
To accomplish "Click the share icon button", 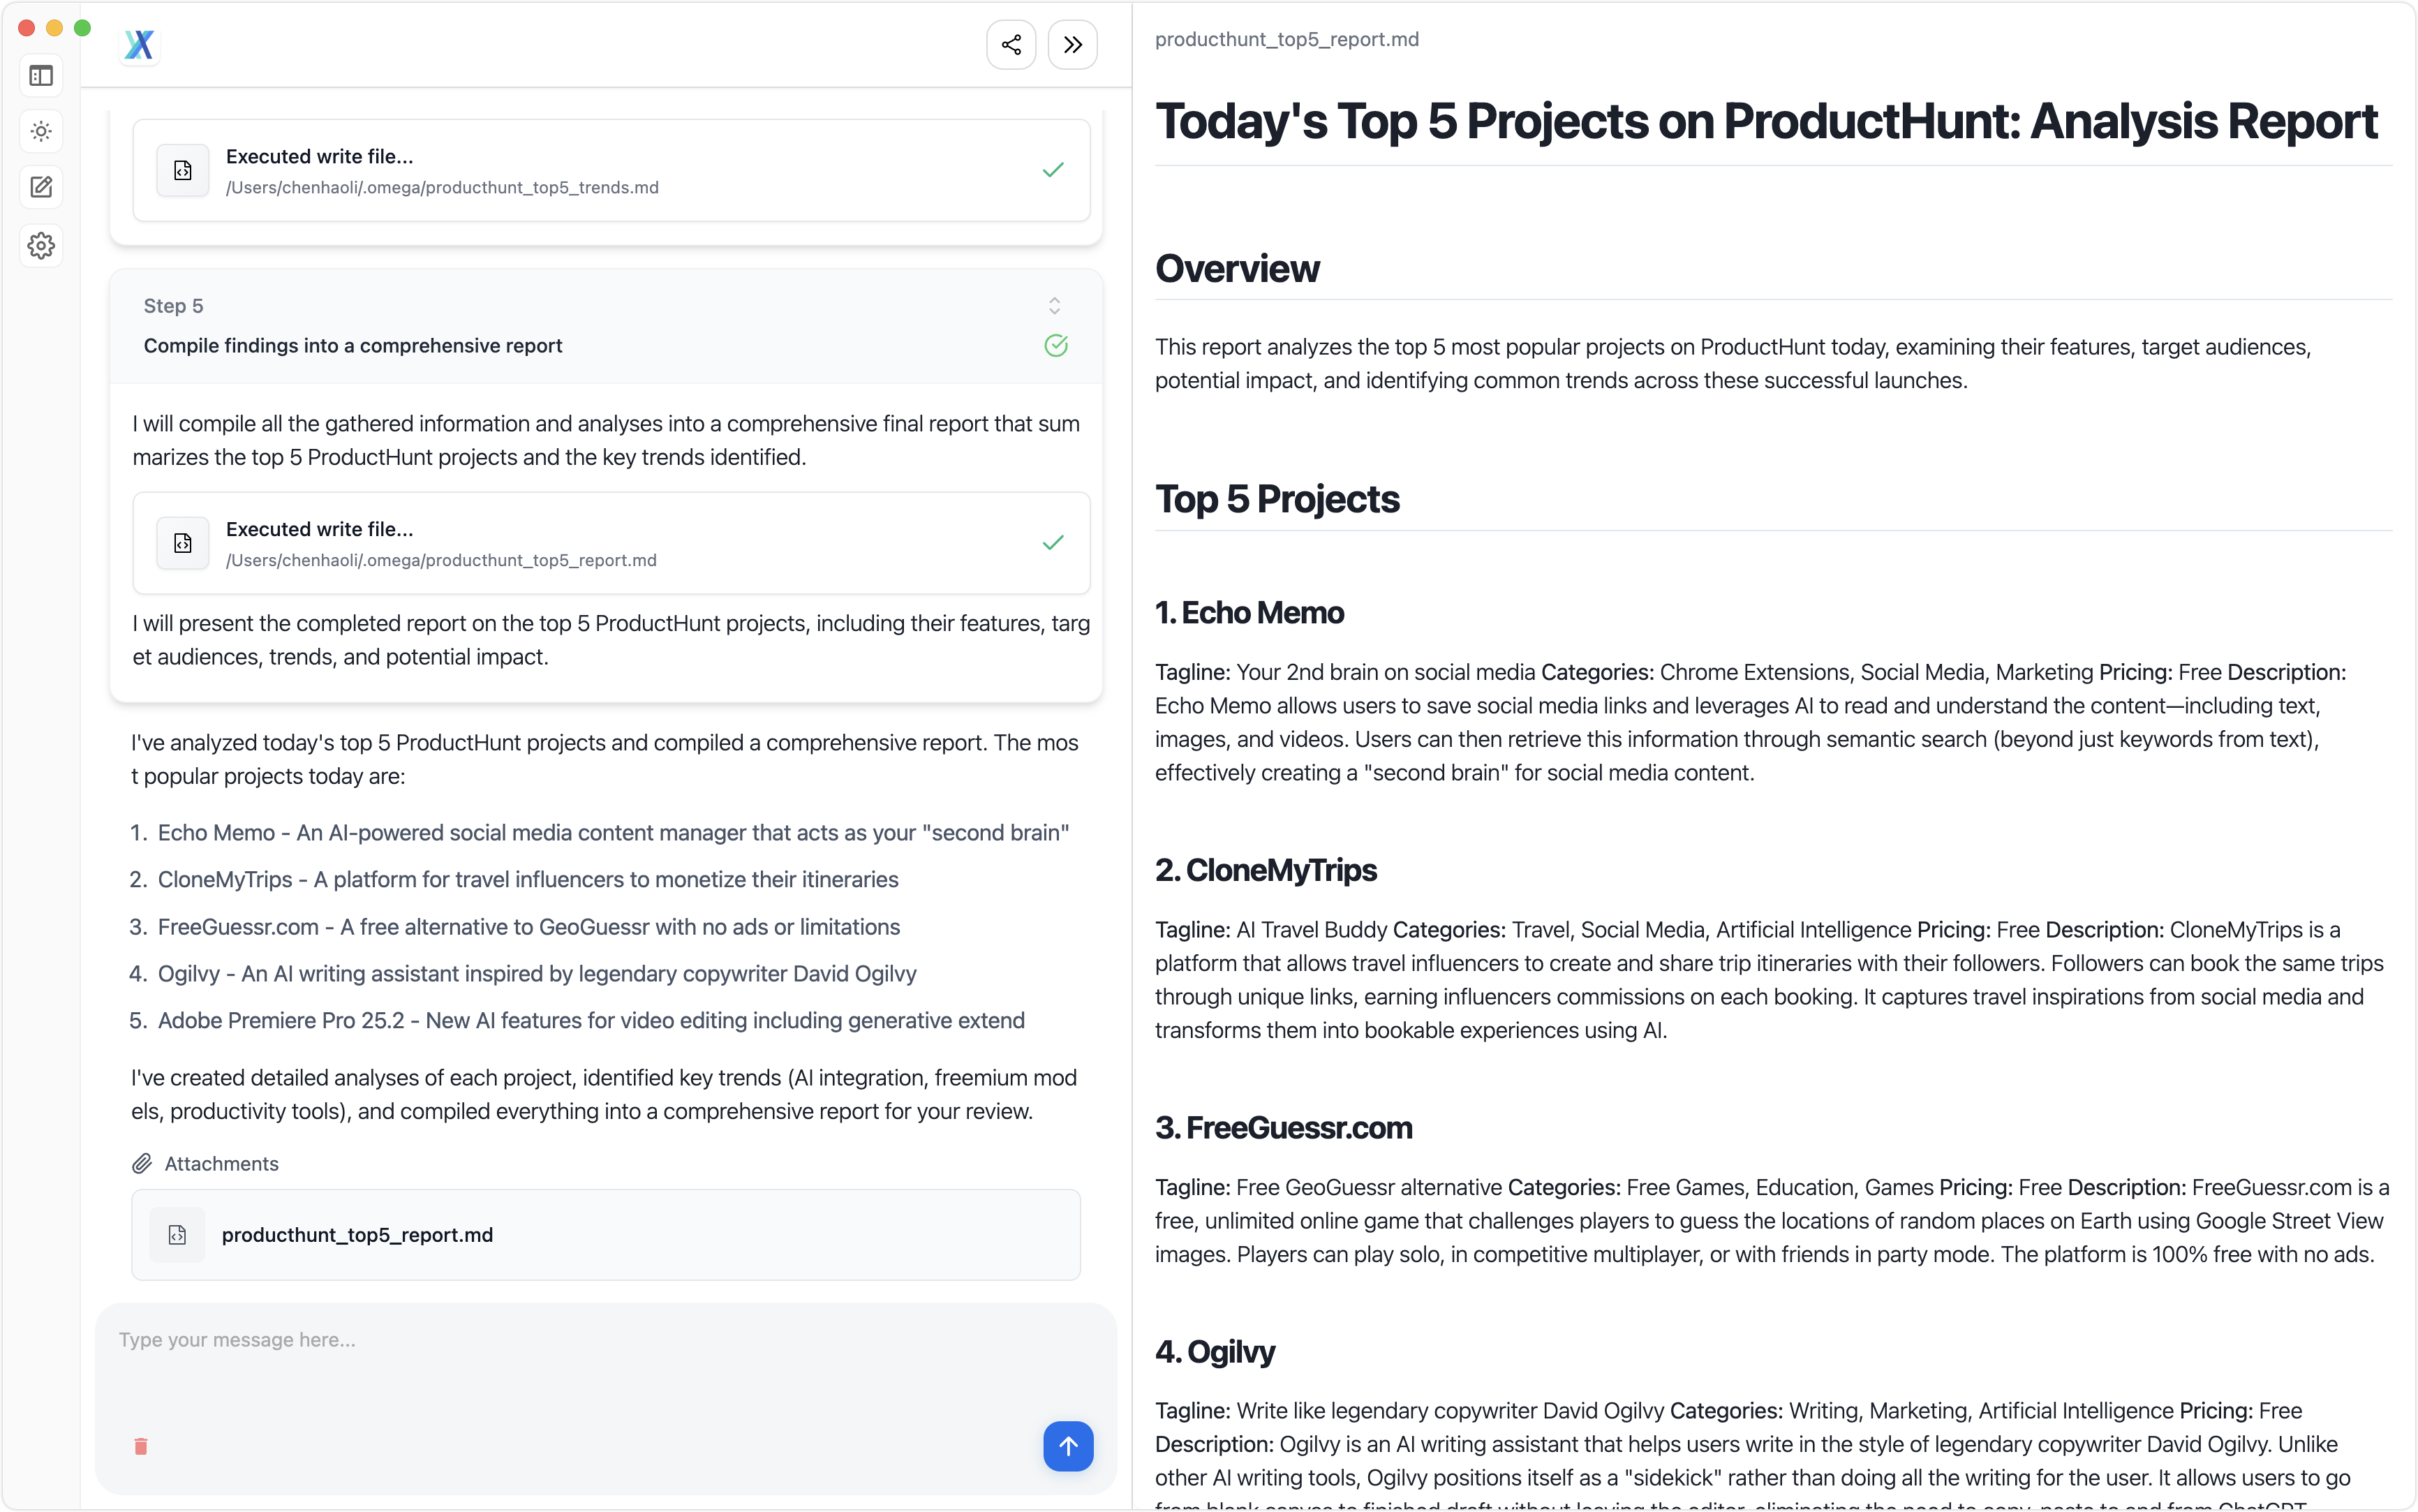I will click(x=1011, y=45).
